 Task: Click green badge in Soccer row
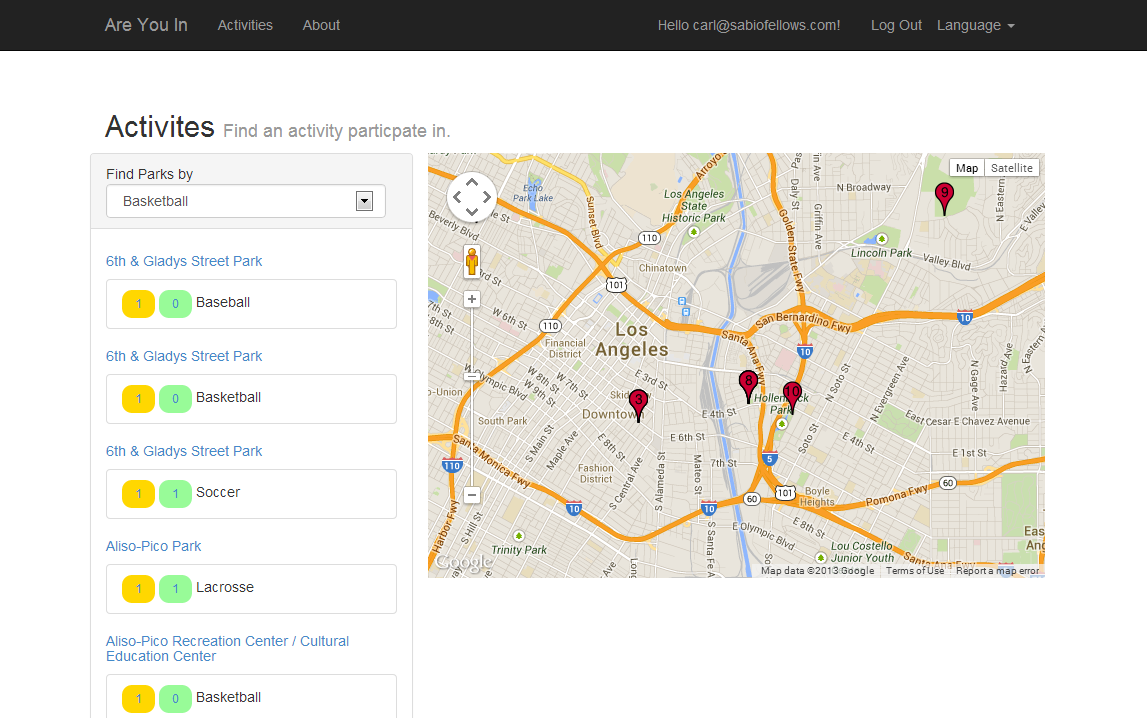[x=176, y=494]
